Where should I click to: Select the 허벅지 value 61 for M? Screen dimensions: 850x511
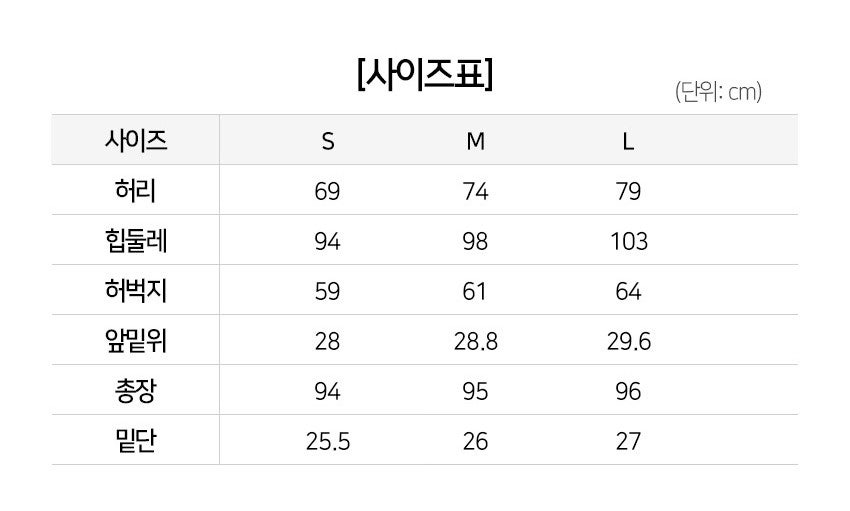coord(476,292)
